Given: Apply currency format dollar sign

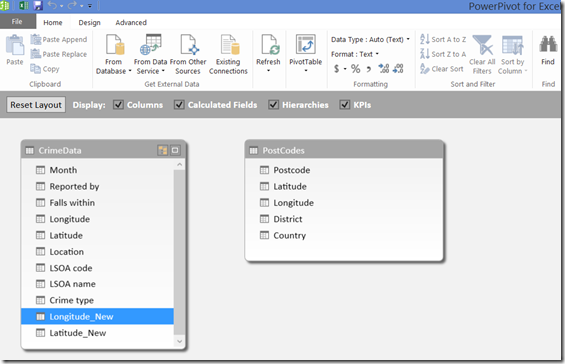Looking at the screenshot, I should click(336, 68).
